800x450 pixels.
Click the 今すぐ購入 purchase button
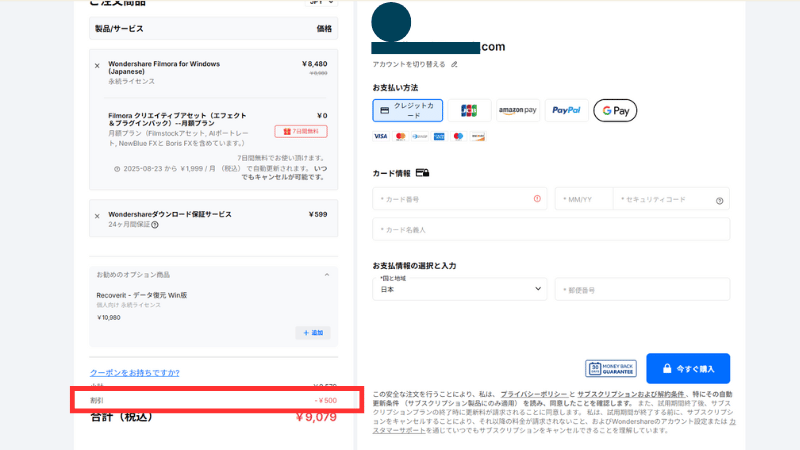click(x=688, y=368)
